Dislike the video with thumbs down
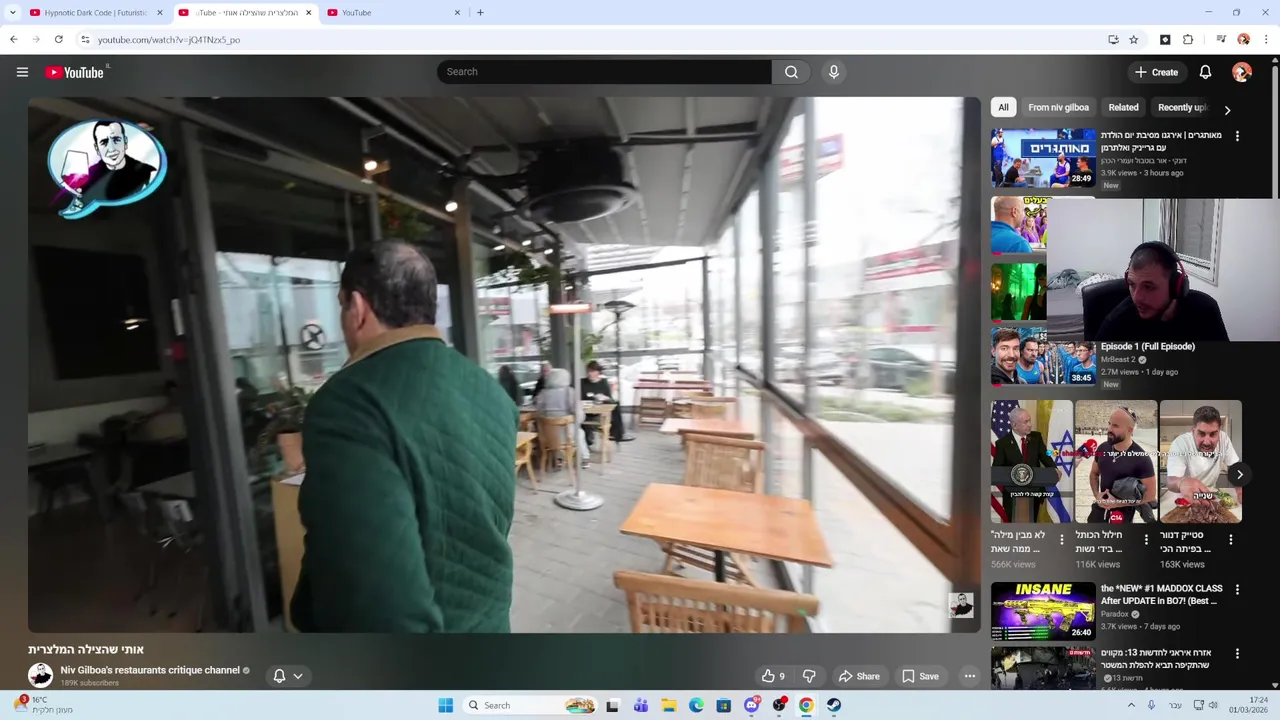This screenshot has height=720, width=1280. (809, 676)
